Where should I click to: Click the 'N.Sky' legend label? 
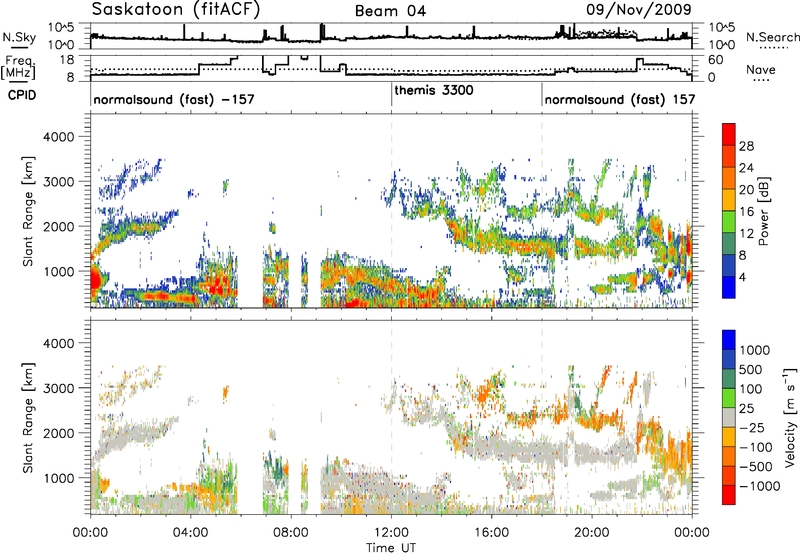(x=19, y=37)
